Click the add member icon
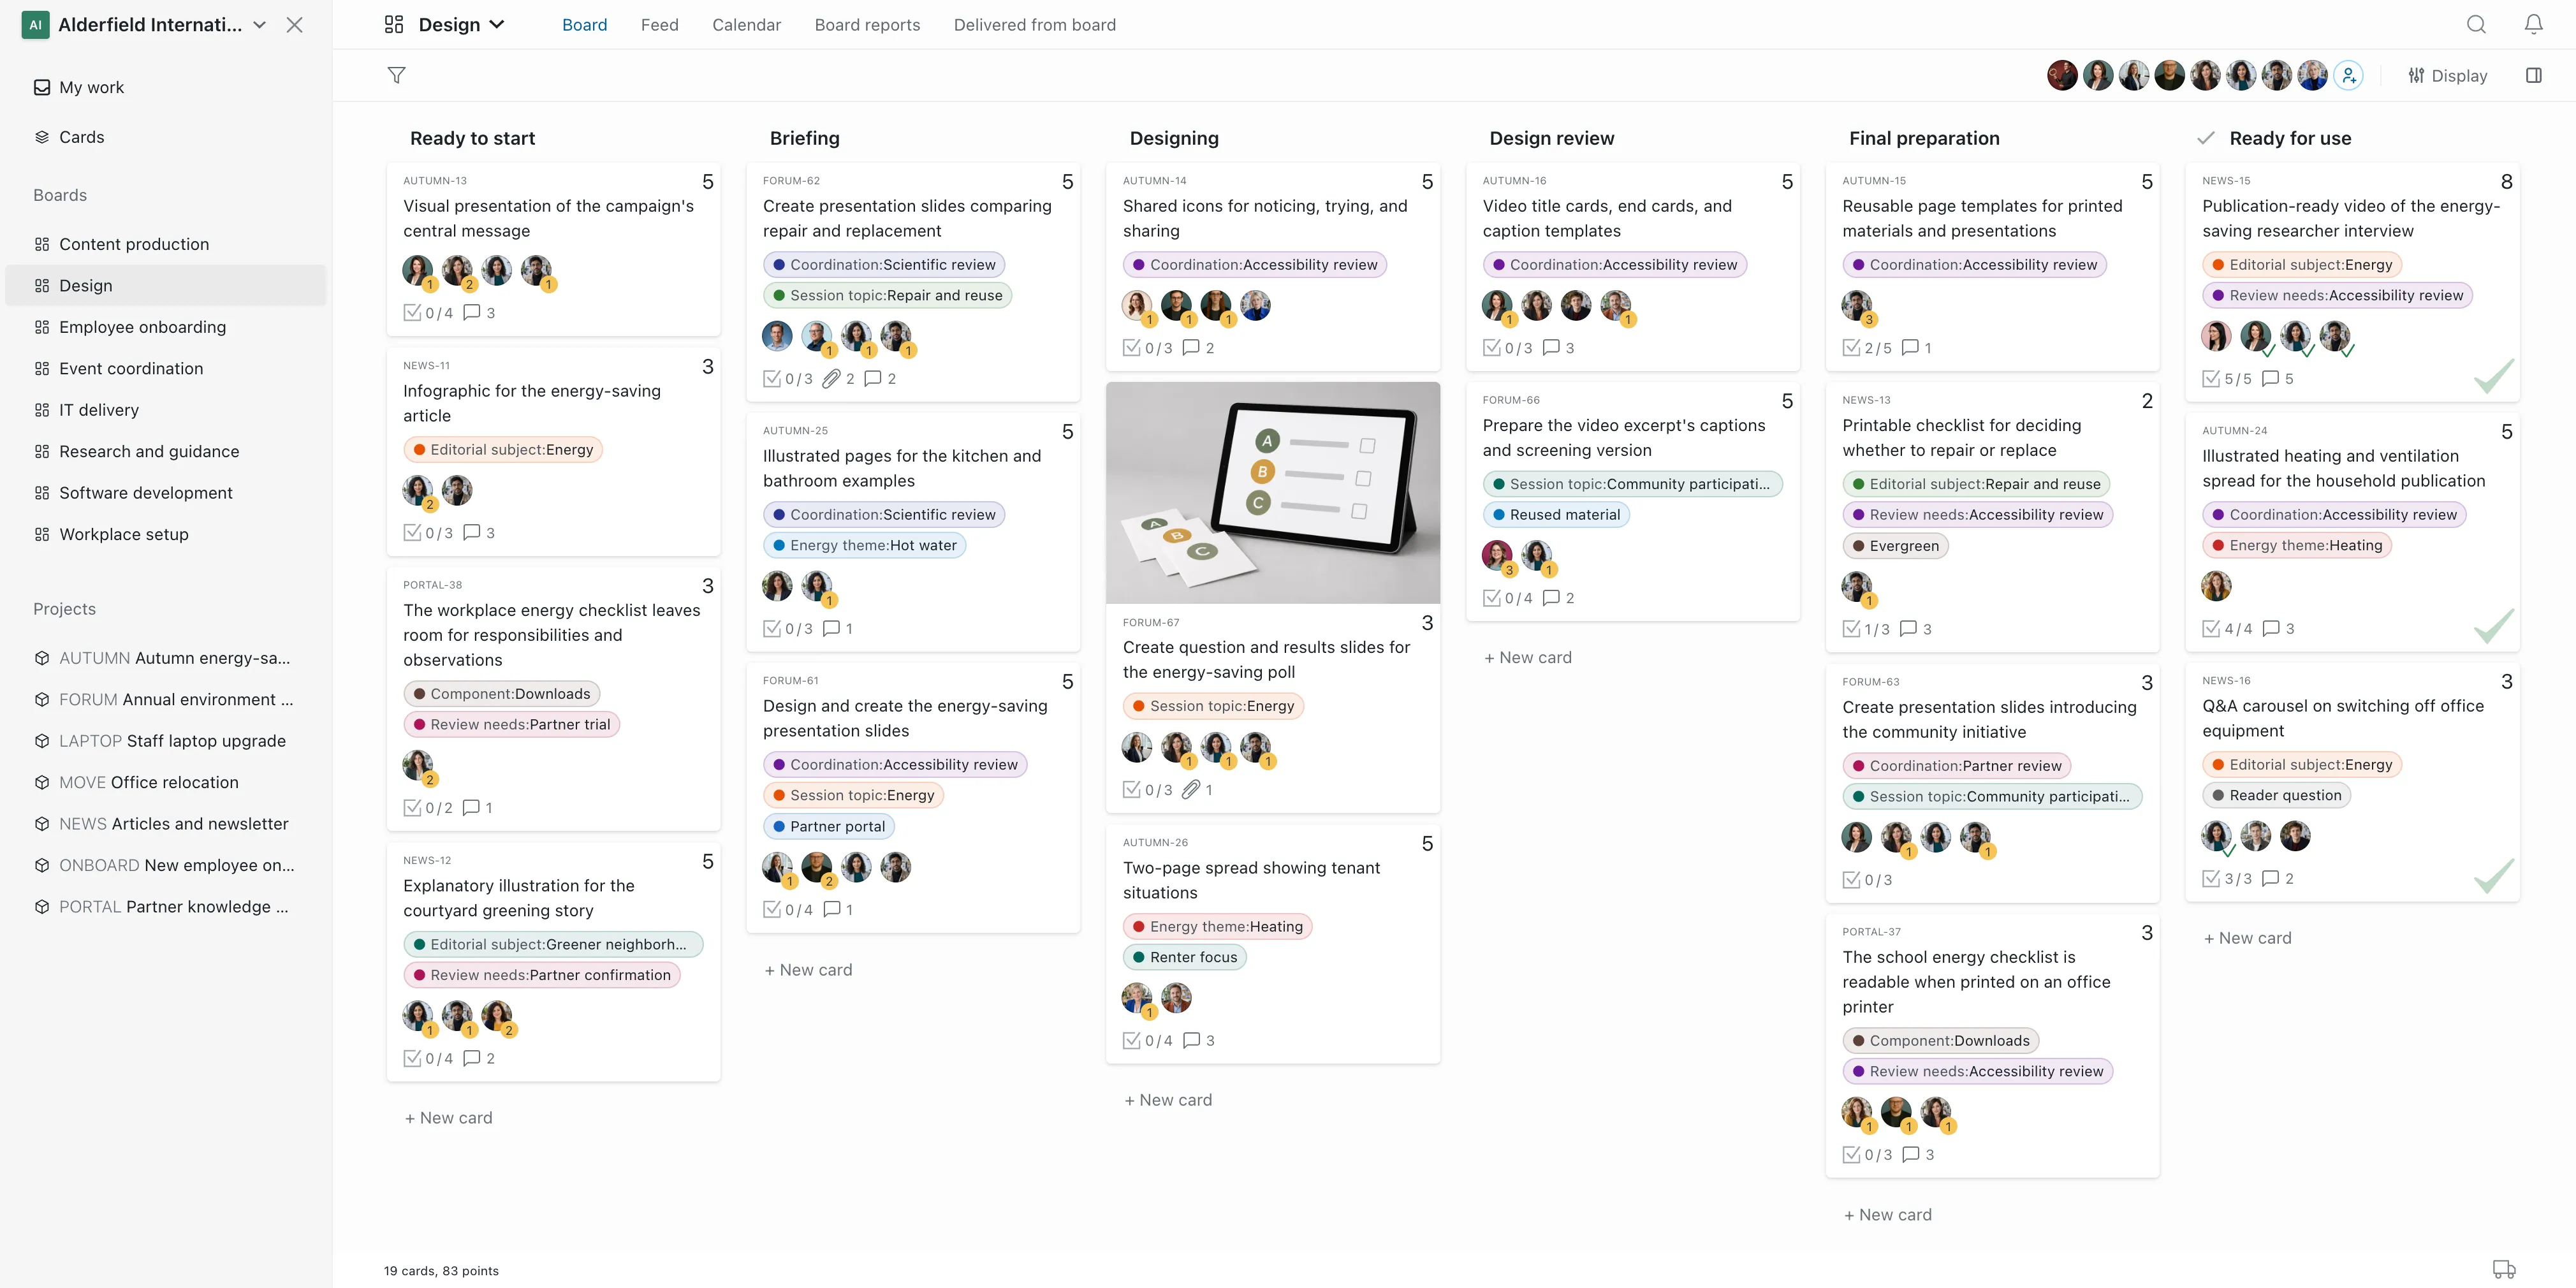 (x=2348, y=75)
